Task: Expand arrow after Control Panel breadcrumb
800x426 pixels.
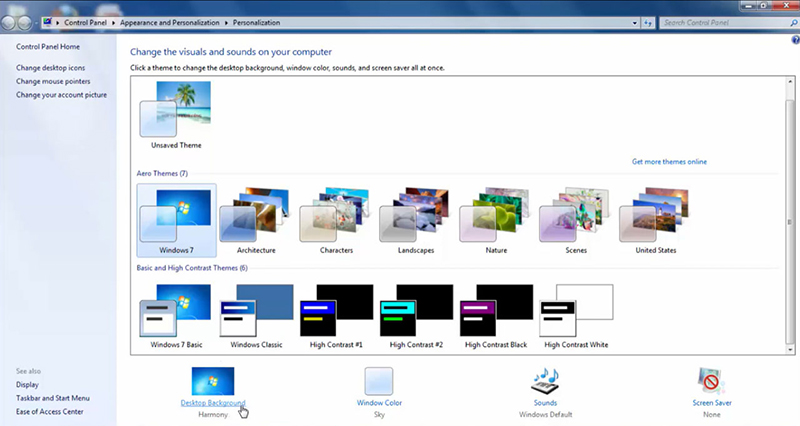Action: [x=113, y=22]
